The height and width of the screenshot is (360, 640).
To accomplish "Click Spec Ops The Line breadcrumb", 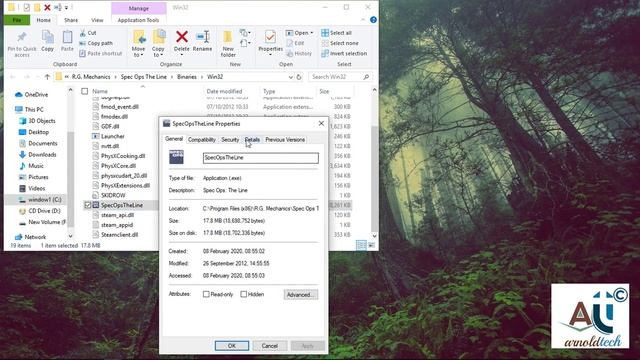I will tap(144, 77).
